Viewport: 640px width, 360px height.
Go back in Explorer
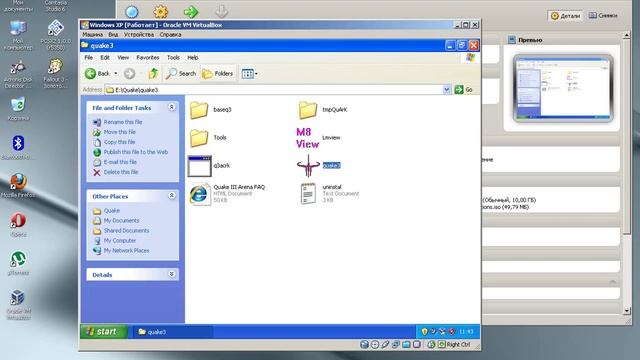(98, 73)
